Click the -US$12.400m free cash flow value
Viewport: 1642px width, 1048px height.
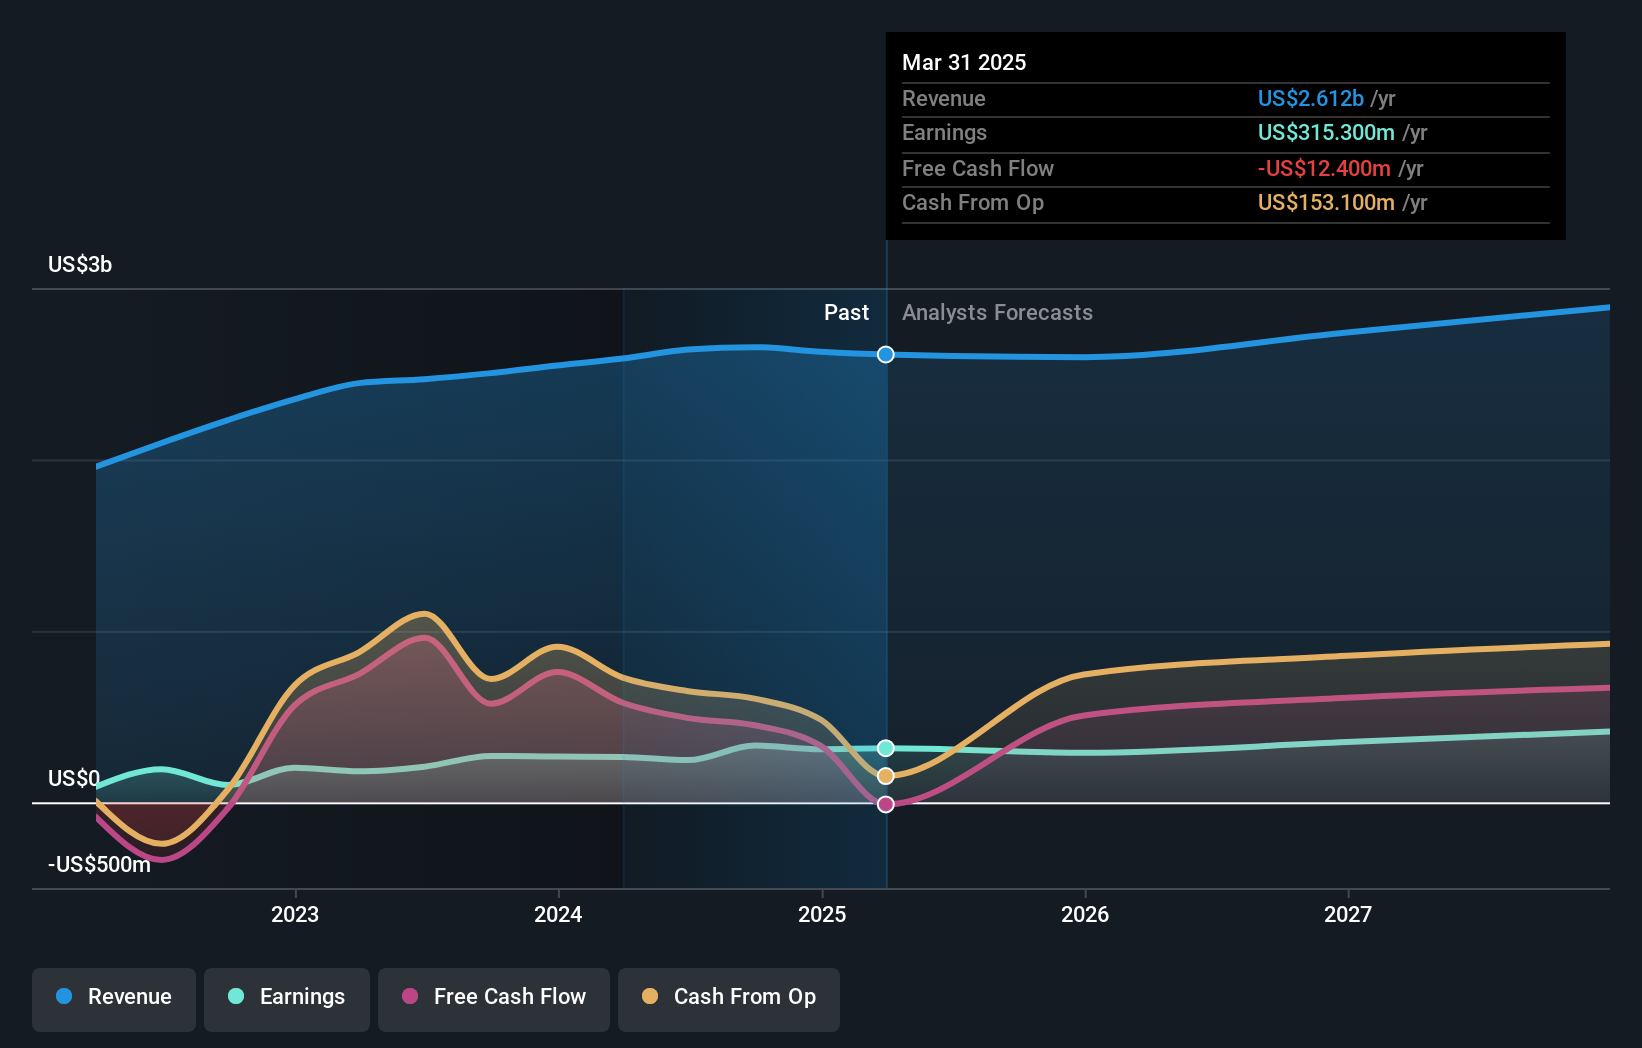pyautogui.click(x=1324, y=168)
